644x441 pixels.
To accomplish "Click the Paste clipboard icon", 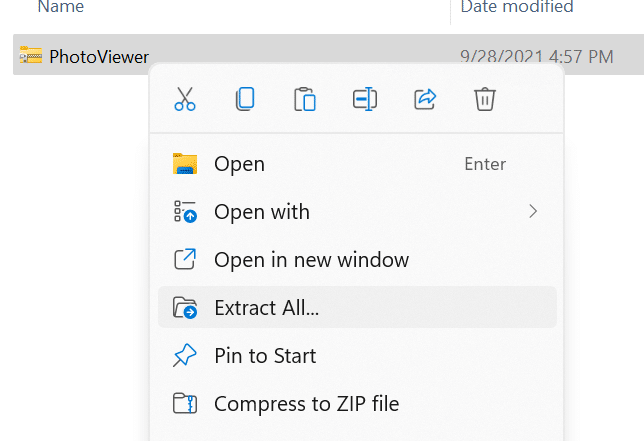I will tap(305, 99).
